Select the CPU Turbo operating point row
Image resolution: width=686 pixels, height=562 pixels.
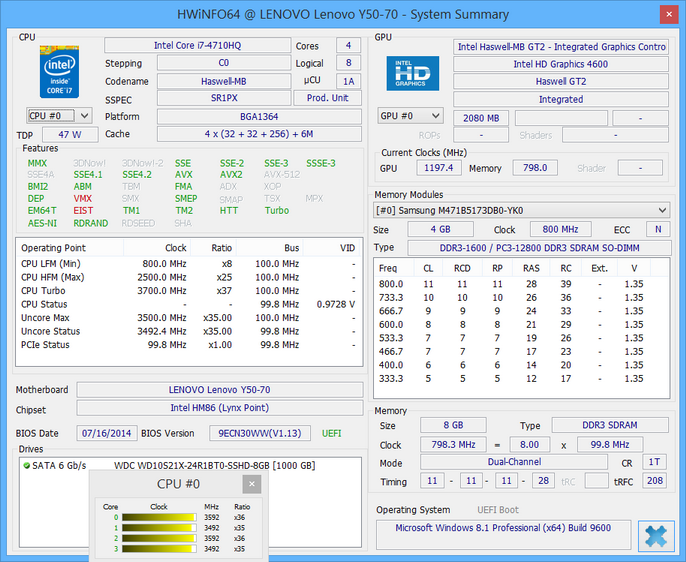click(189, 291)
